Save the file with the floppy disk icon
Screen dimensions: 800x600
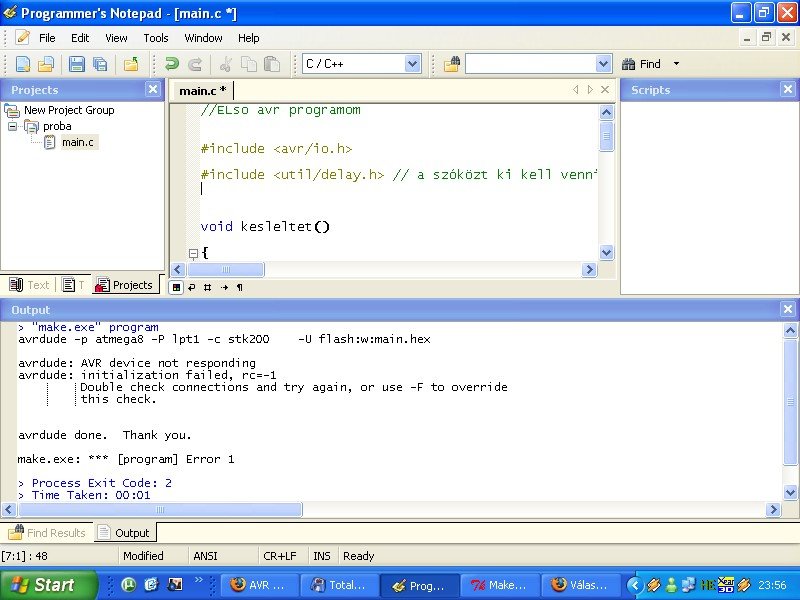(77, 64)
